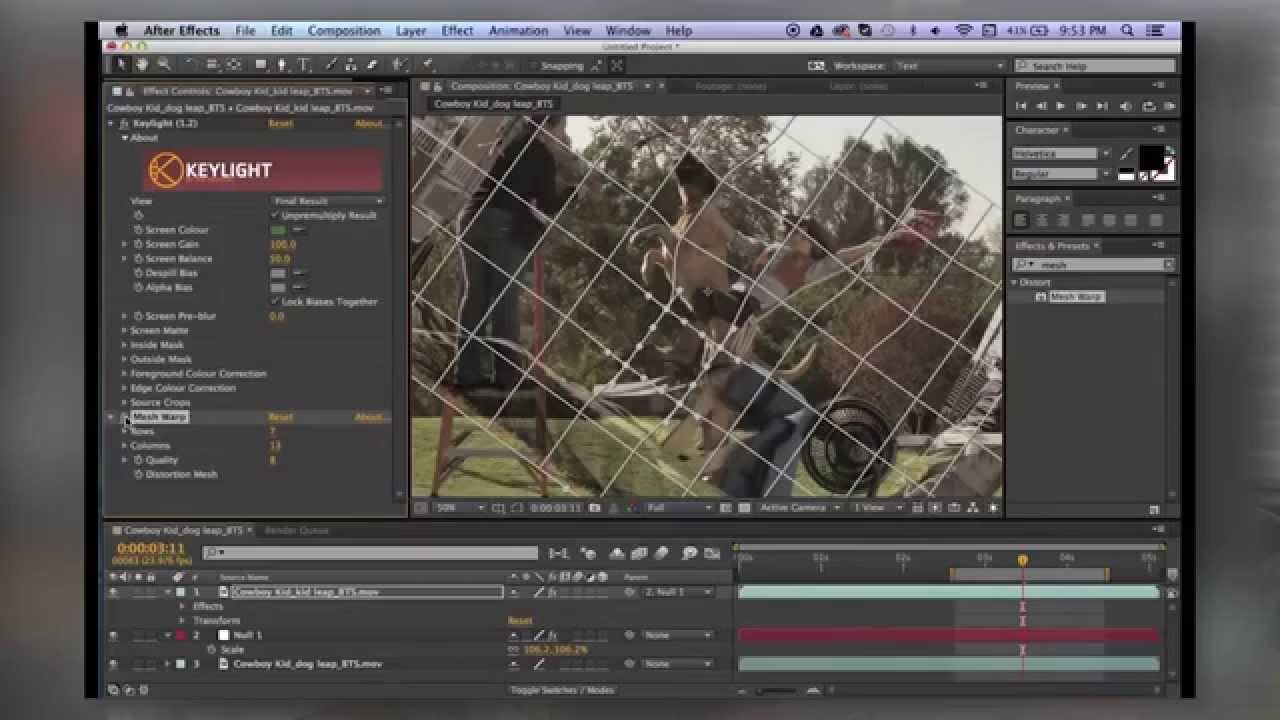
Task: Click the Scale stopwatch under Null 1
Action: point(212,649)
